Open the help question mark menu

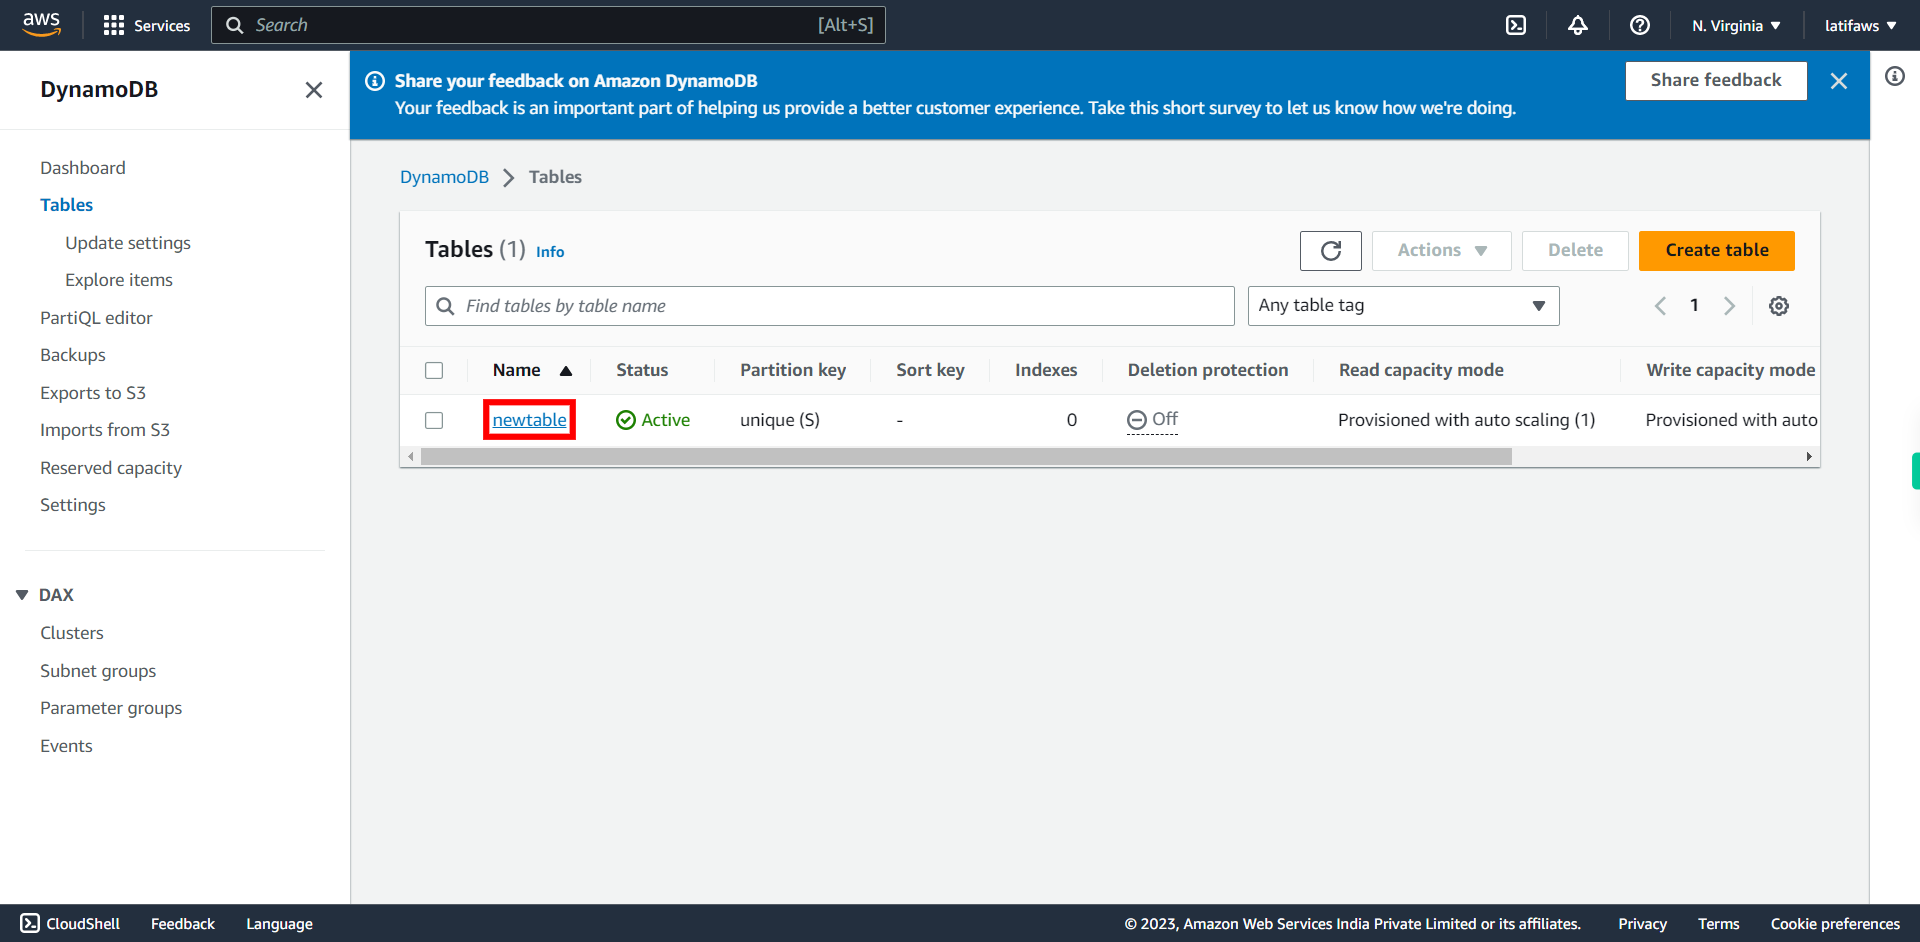tap(1640, 25)
